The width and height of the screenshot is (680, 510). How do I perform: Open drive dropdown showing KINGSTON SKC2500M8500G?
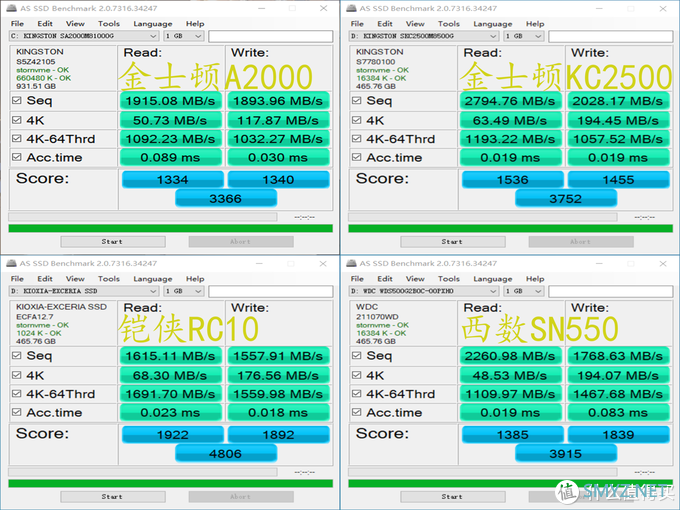[424, 36]
